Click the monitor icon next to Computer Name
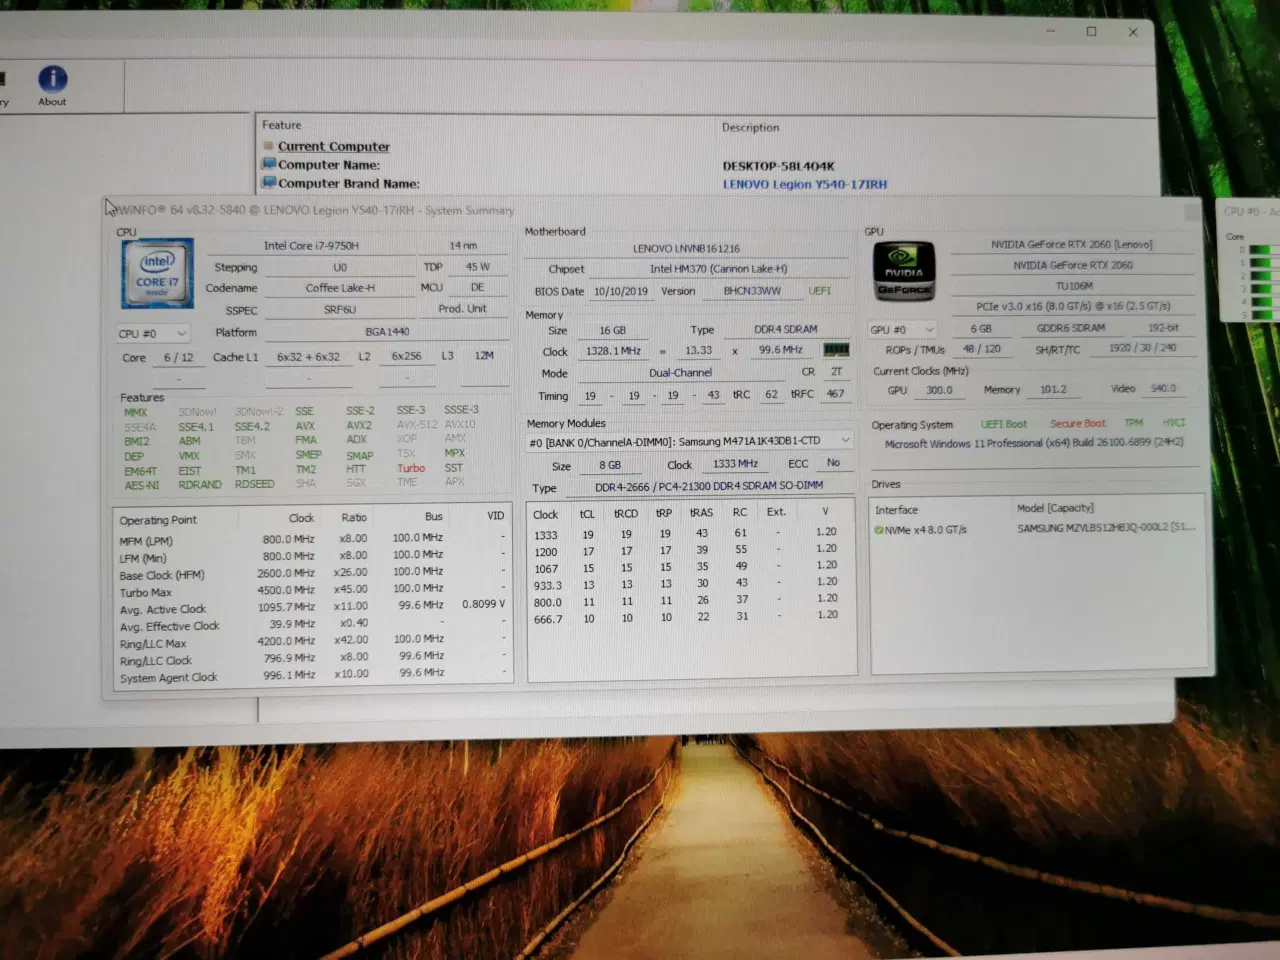This screenshot has height=960, width=1280. [268, 163]
